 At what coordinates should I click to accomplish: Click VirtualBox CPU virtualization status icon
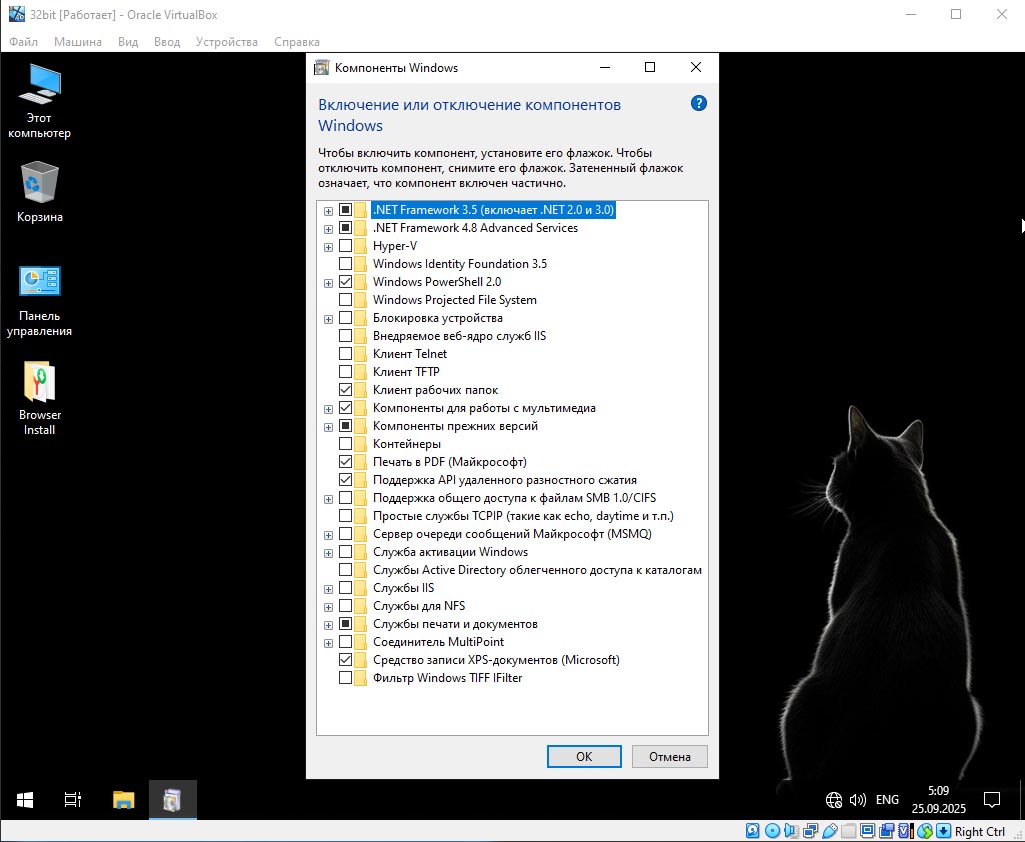pos(906,831)
